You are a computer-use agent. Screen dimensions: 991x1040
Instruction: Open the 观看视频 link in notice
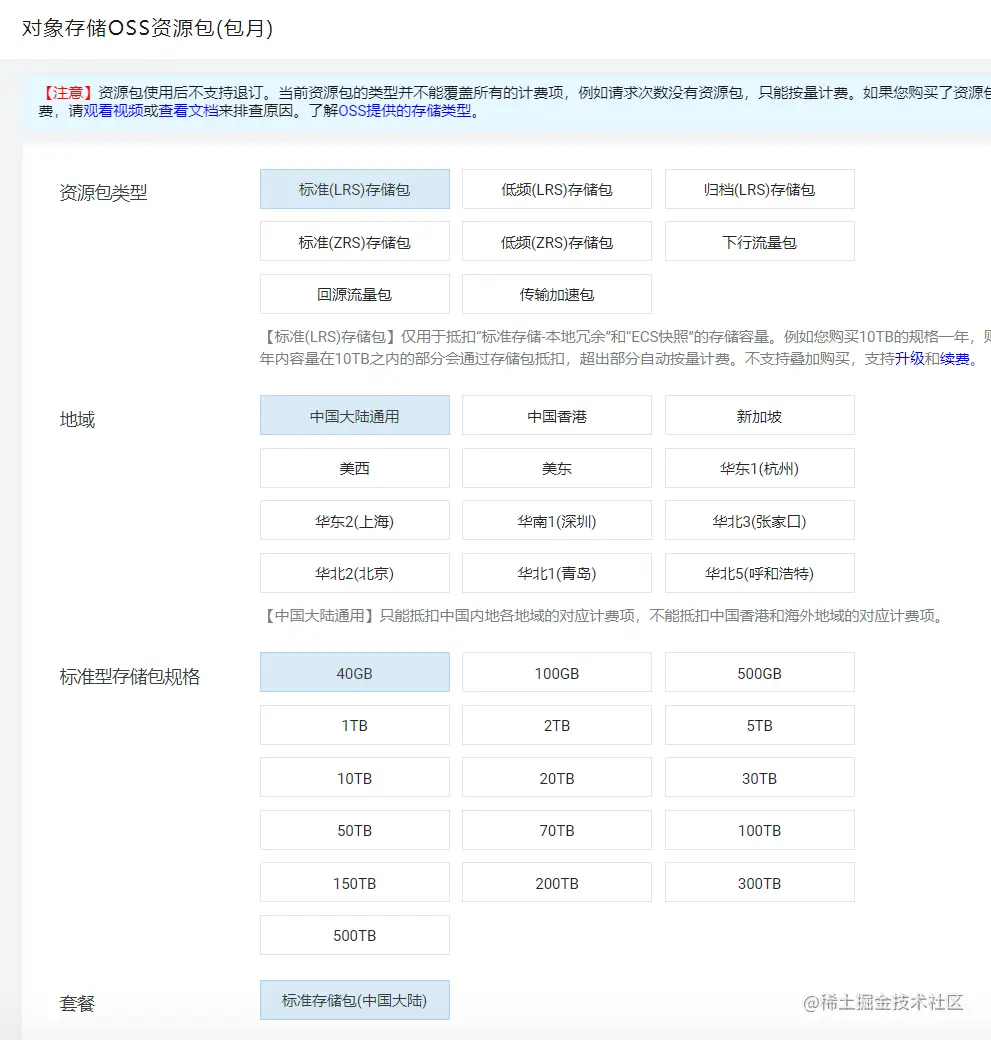[x=113, y=111]
